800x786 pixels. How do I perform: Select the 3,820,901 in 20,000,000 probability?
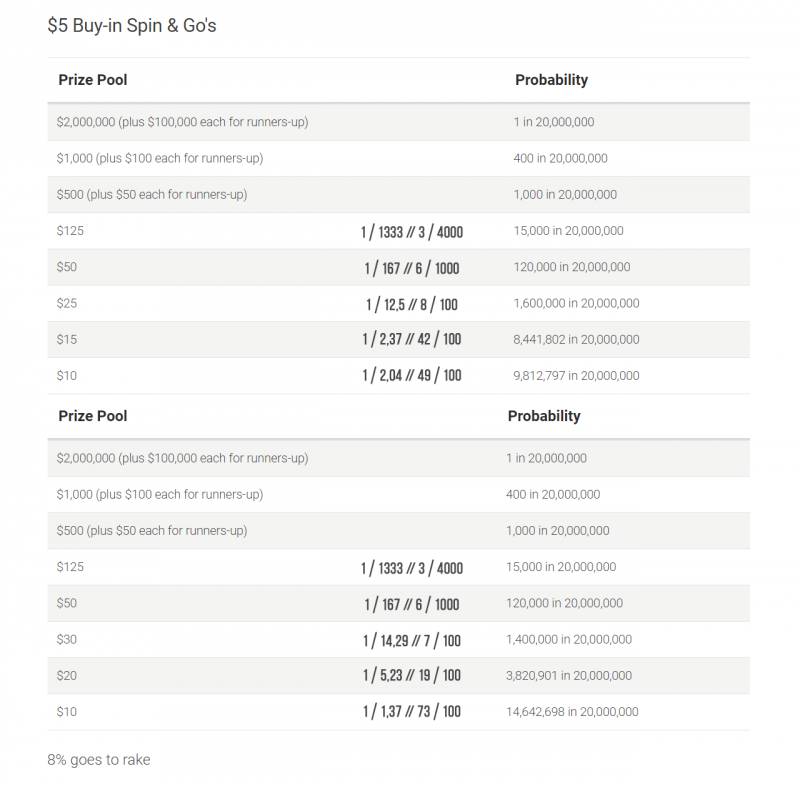pyautogui.click(x=569, y=676)
